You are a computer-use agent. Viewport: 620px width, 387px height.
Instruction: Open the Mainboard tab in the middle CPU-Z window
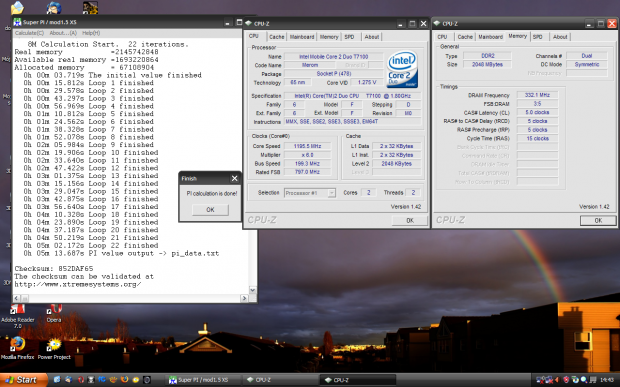click(302, 37)
